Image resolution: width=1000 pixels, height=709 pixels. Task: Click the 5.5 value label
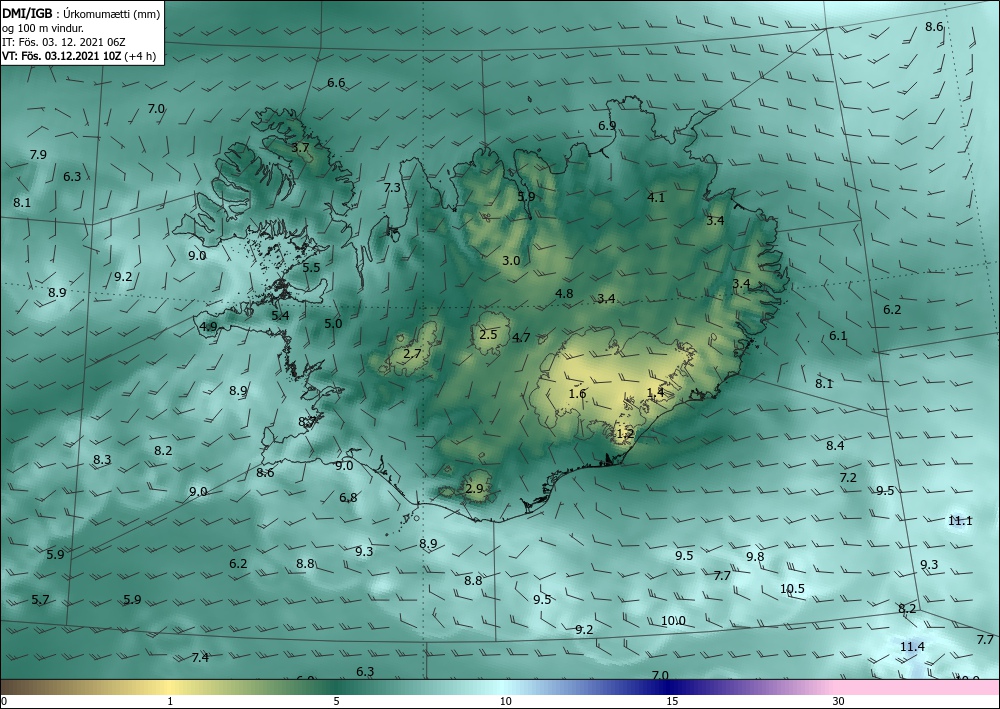click(x=311, y=268)
